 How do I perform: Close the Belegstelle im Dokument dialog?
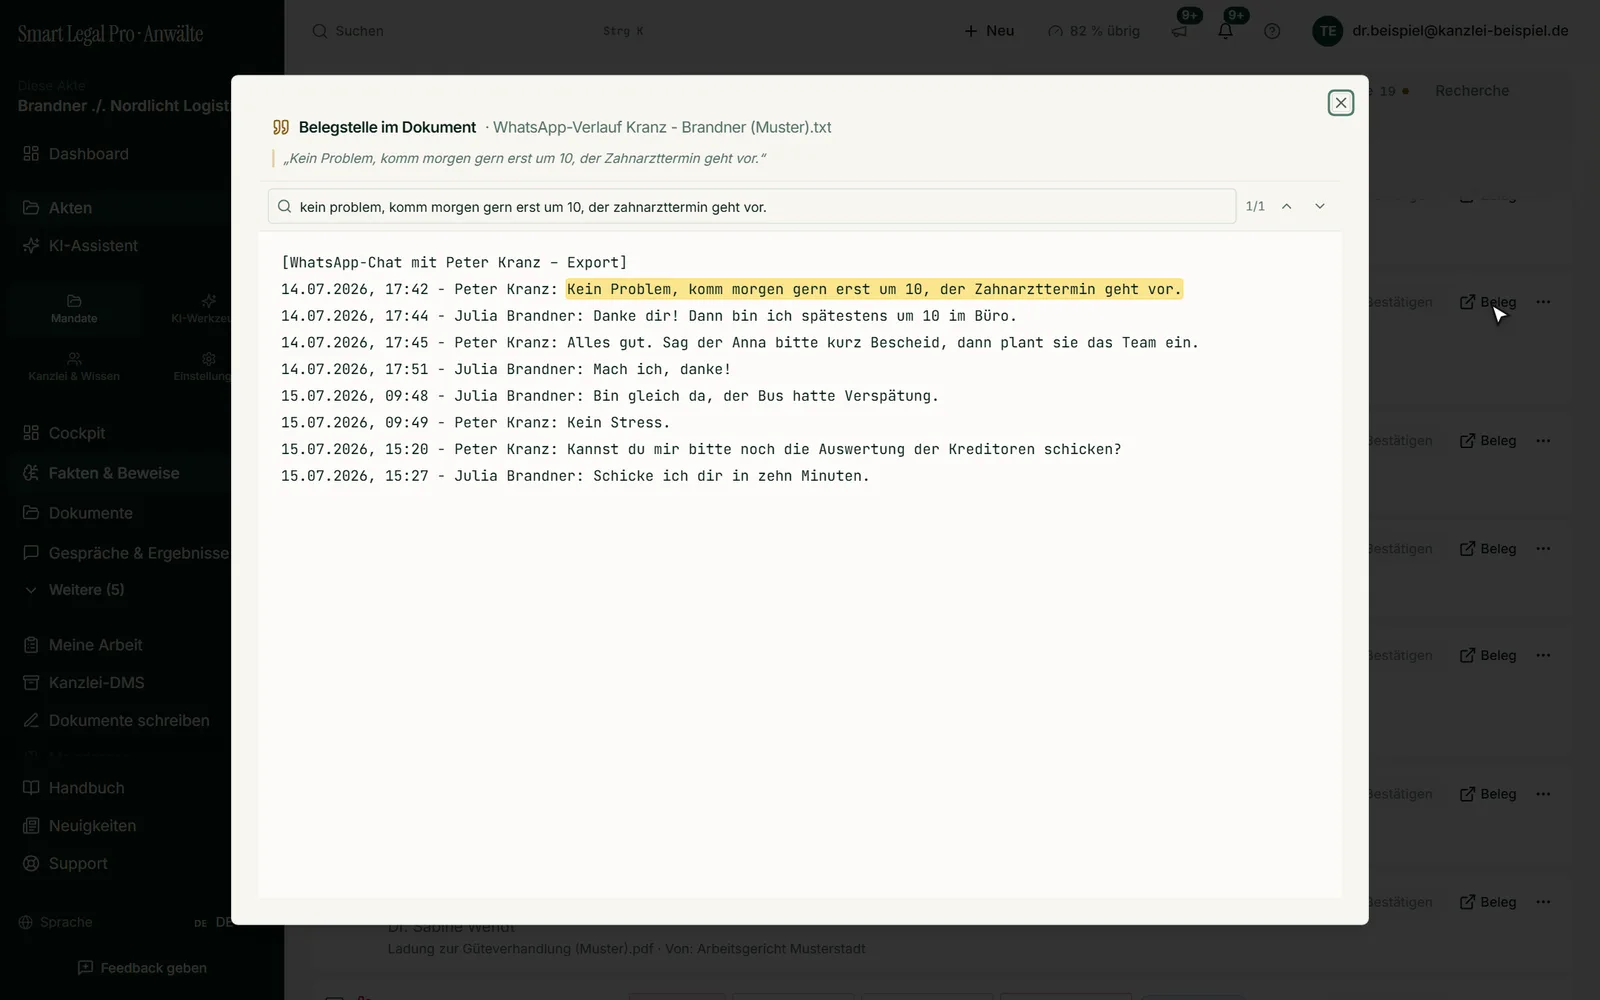pos(1341,103)
